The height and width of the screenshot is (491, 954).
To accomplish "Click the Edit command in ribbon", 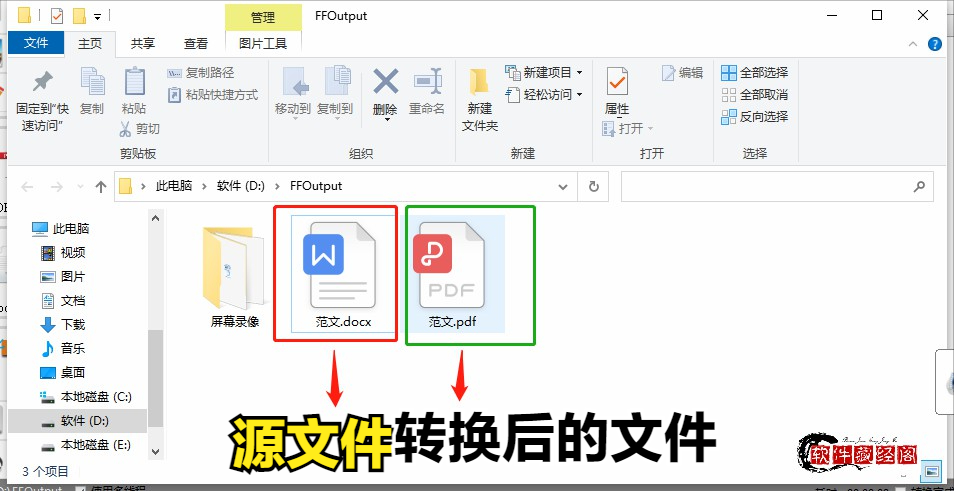I will pyautogui.click(x=682, y=72).
